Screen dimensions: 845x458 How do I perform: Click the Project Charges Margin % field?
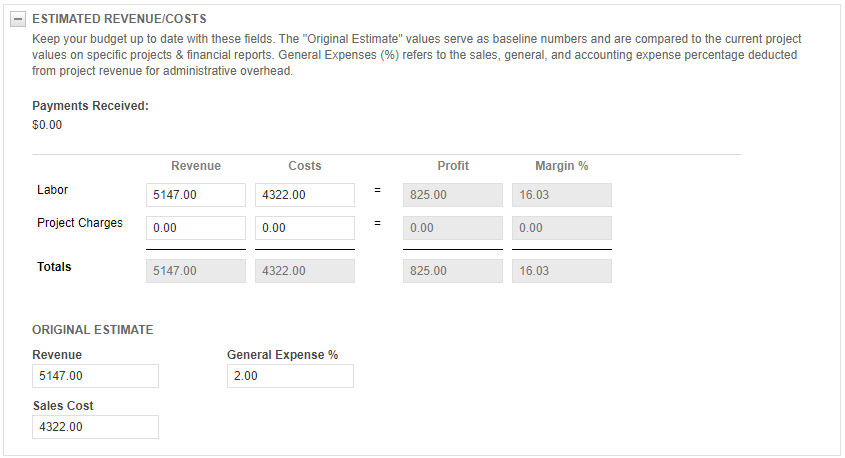pyautogui.click(x=561, y=228)
